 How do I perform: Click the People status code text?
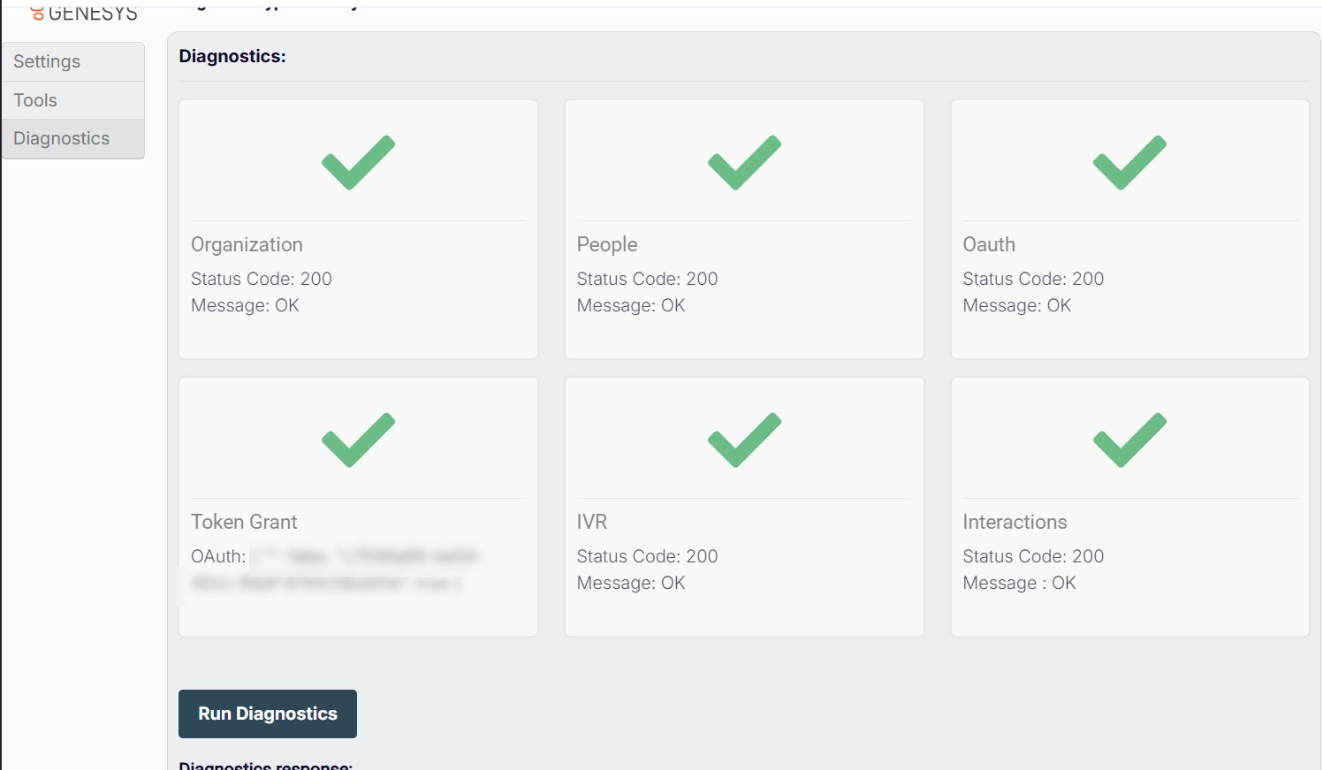[647, 279]
